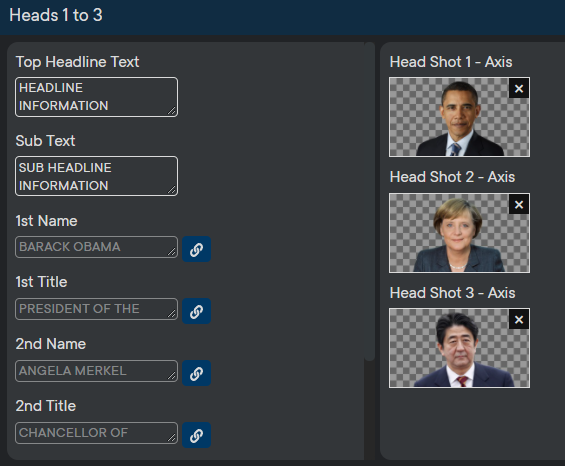The height and width of the screenshot is (466, 565).
Task: Click the 2nd Title field showing CHANCELLOR OF
Action: 96,433
